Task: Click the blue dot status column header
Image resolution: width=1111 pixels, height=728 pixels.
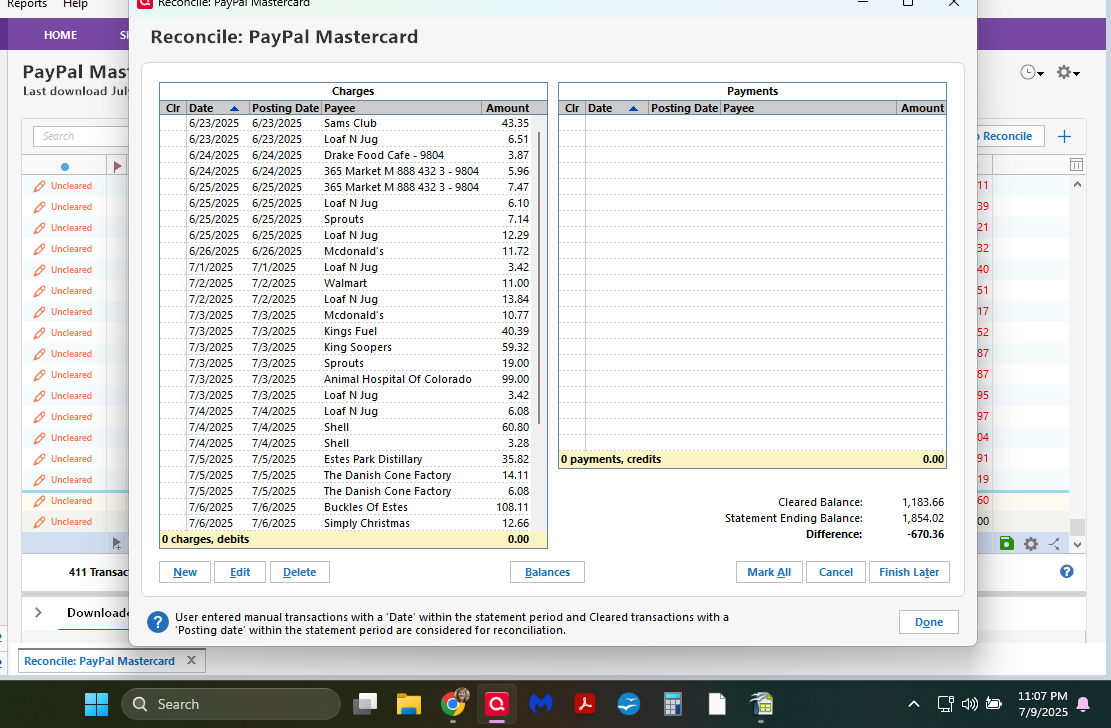Action: coord(64,167)
